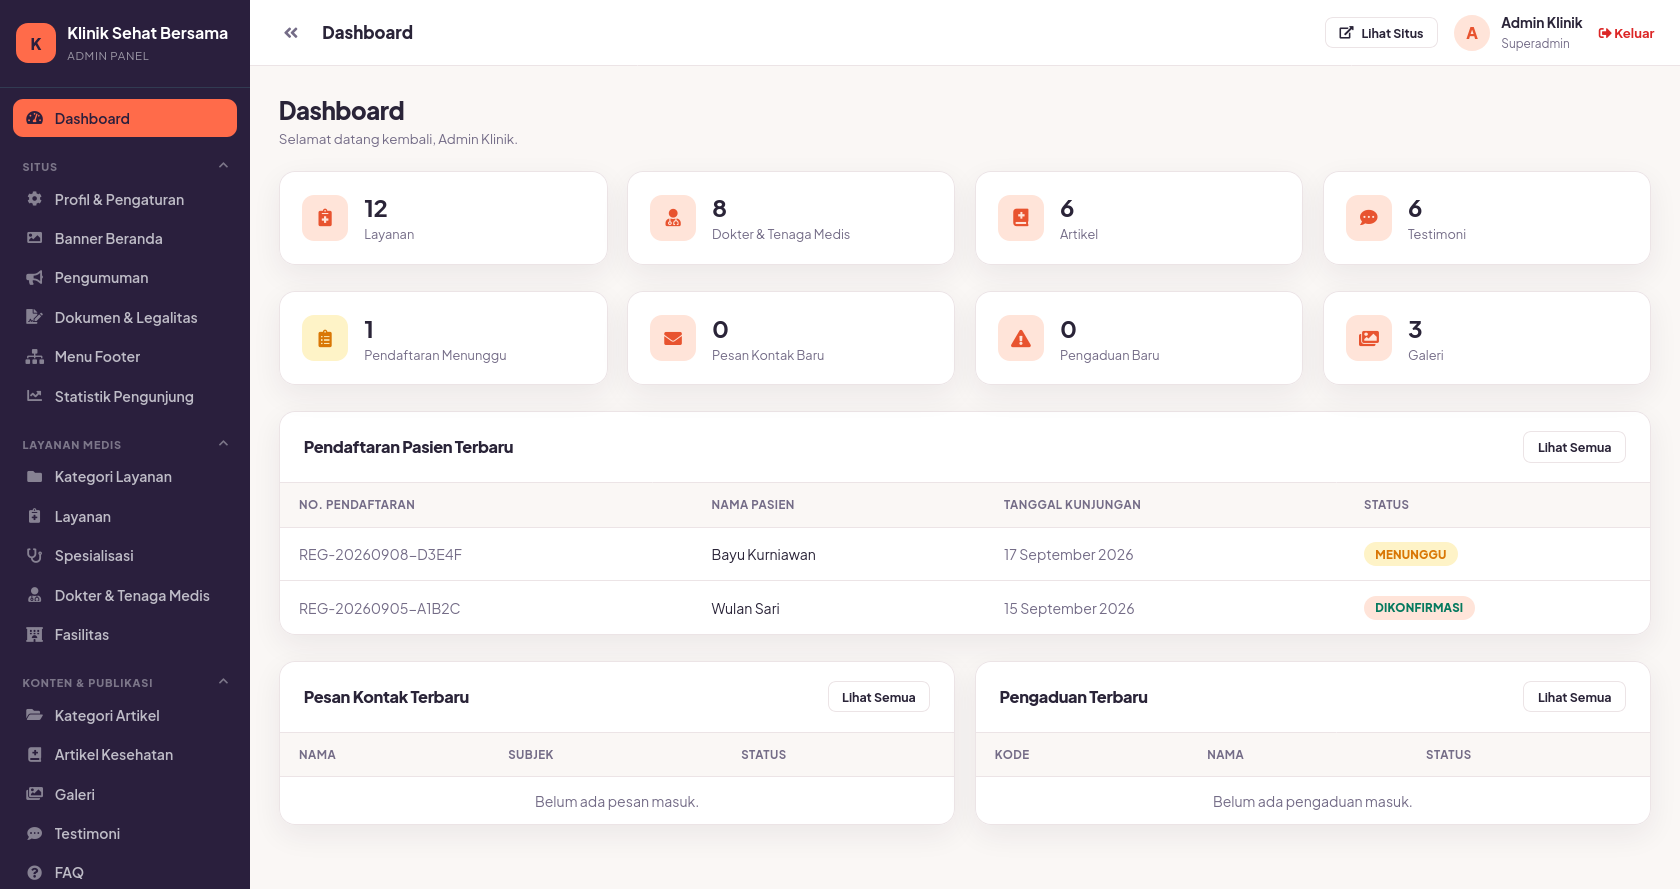Click the stethoscope icon beside Spesialisasi
The height and width of the screenshot is (889, 1680).
point(35,555)
